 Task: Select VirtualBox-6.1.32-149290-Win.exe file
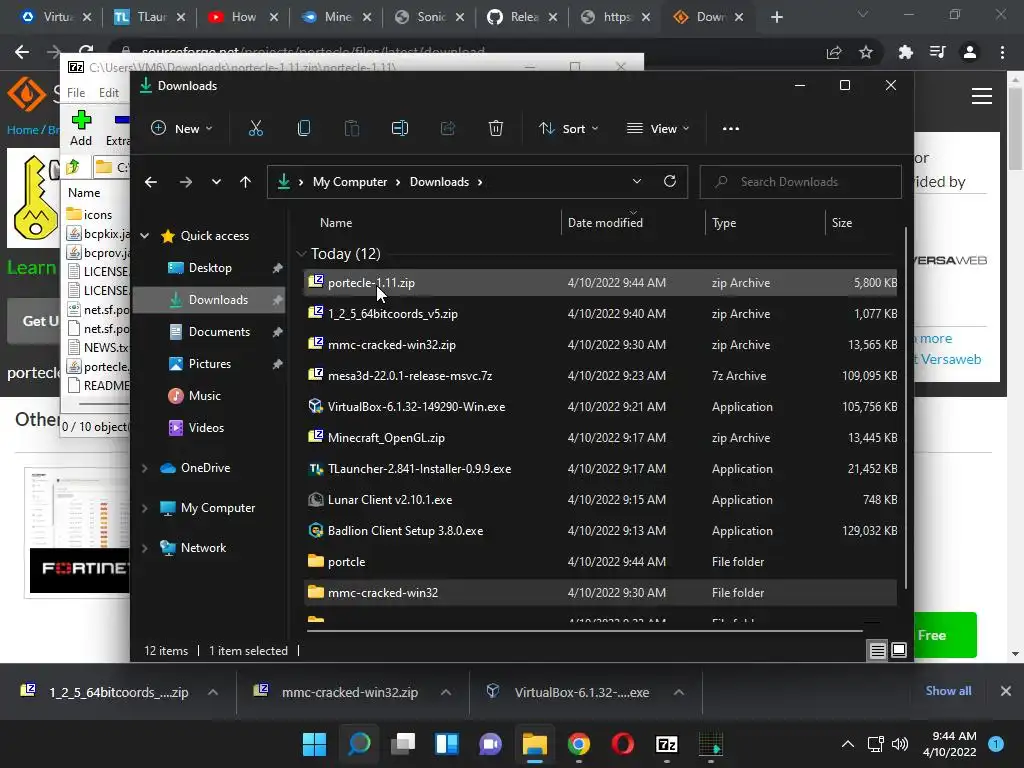[601, 407]
